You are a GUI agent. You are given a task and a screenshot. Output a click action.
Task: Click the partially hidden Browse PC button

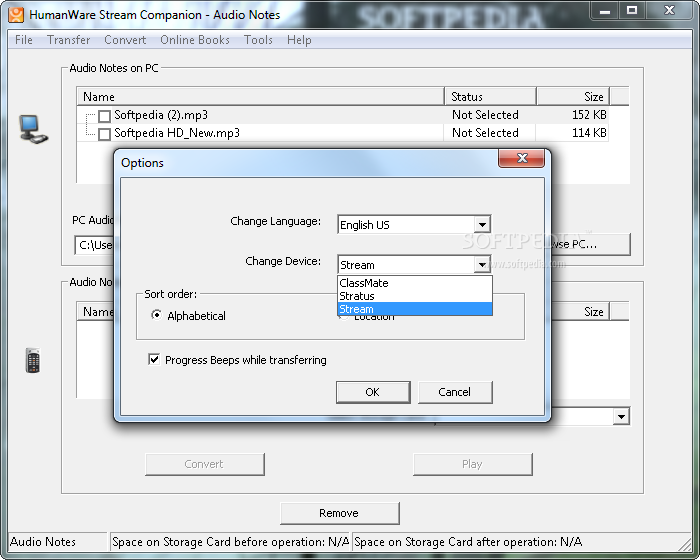(591, 244)
